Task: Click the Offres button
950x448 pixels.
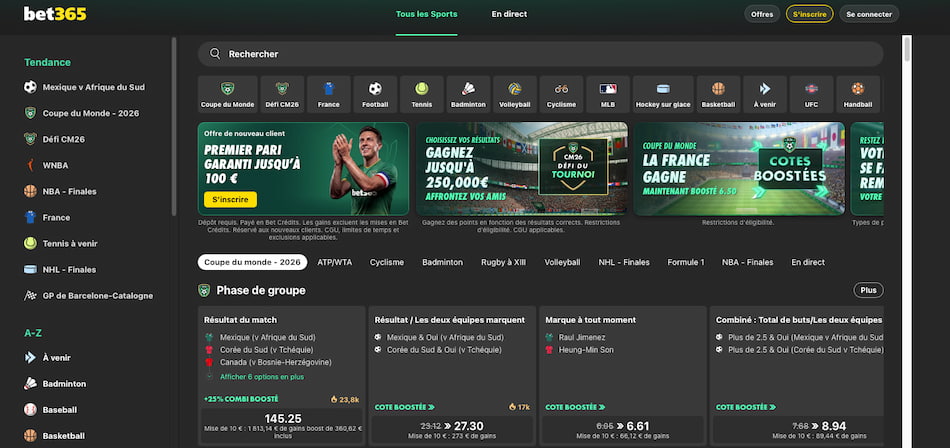Action: click(762, 14)
